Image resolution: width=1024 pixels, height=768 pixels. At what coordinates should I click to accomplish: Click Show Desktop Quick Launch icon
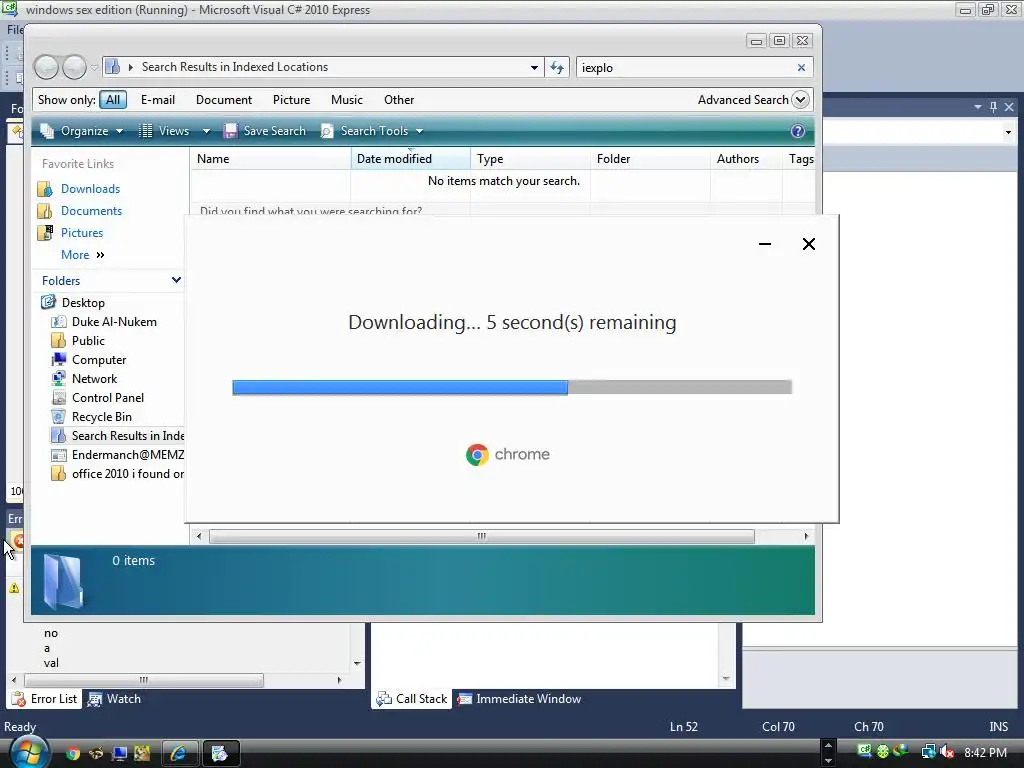119,753
